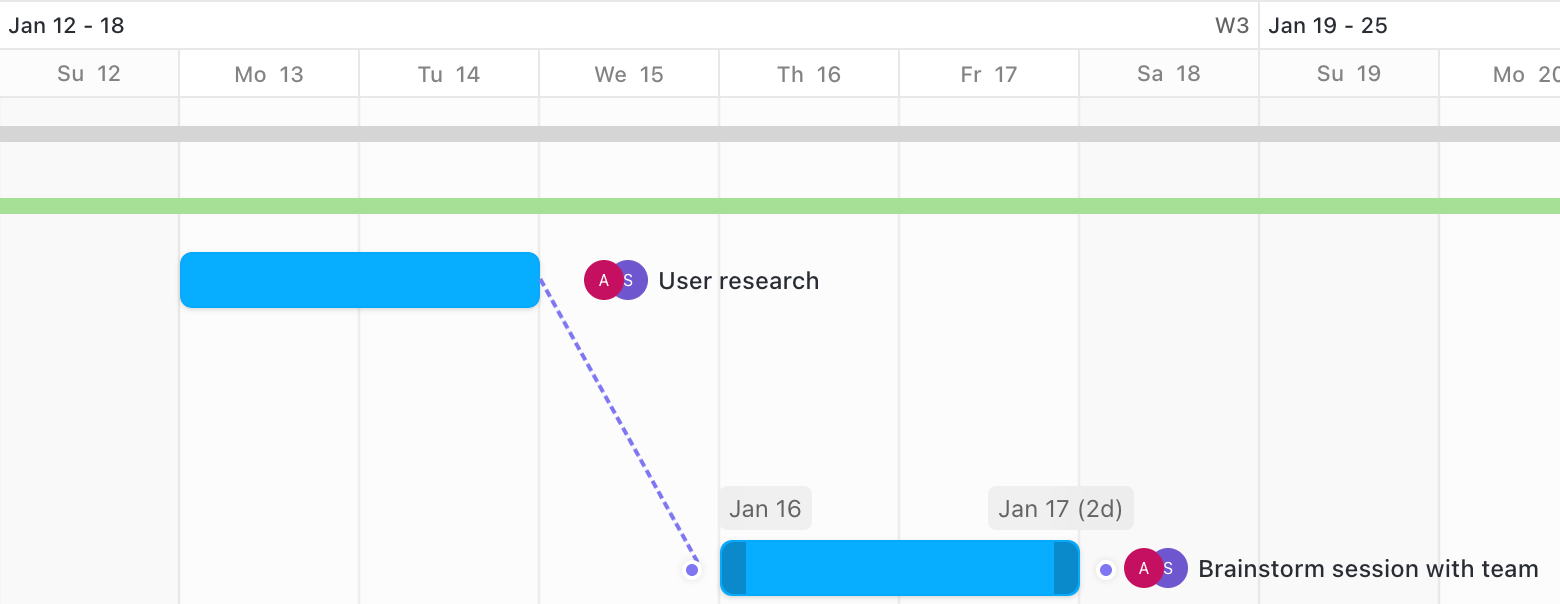Click left resize handle of Brainstorm bar

(734, 568)
